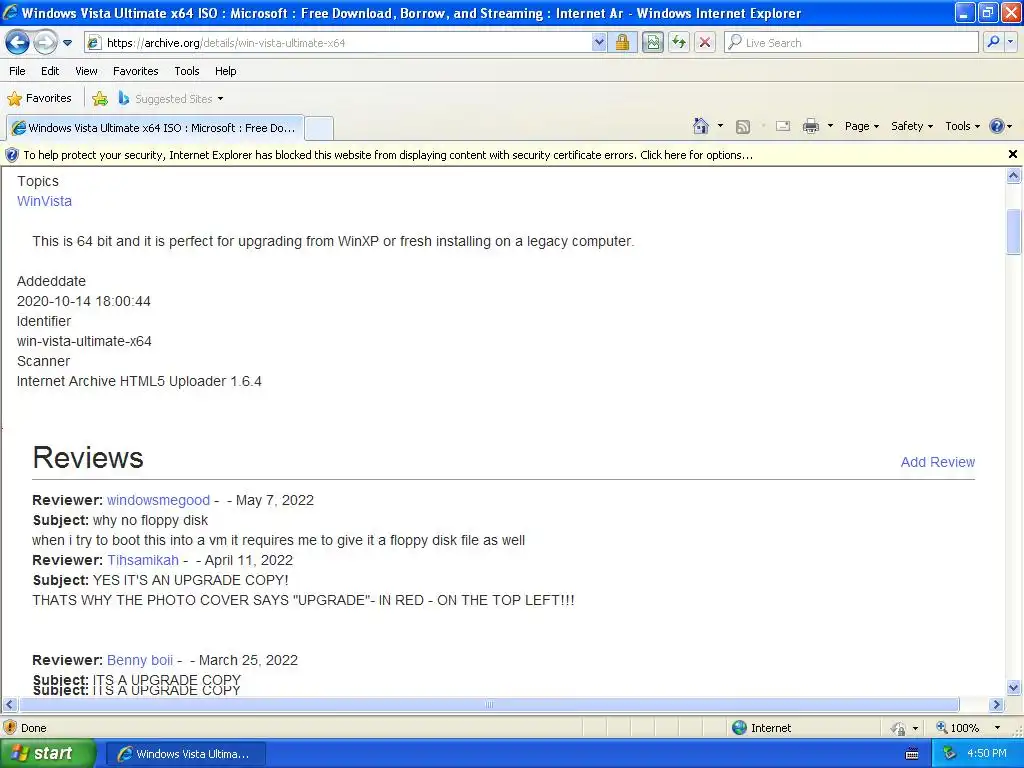Click the vertical scrollbar thumb
The width and height of the screenshot is (1024, 768).
point(1014,231)
